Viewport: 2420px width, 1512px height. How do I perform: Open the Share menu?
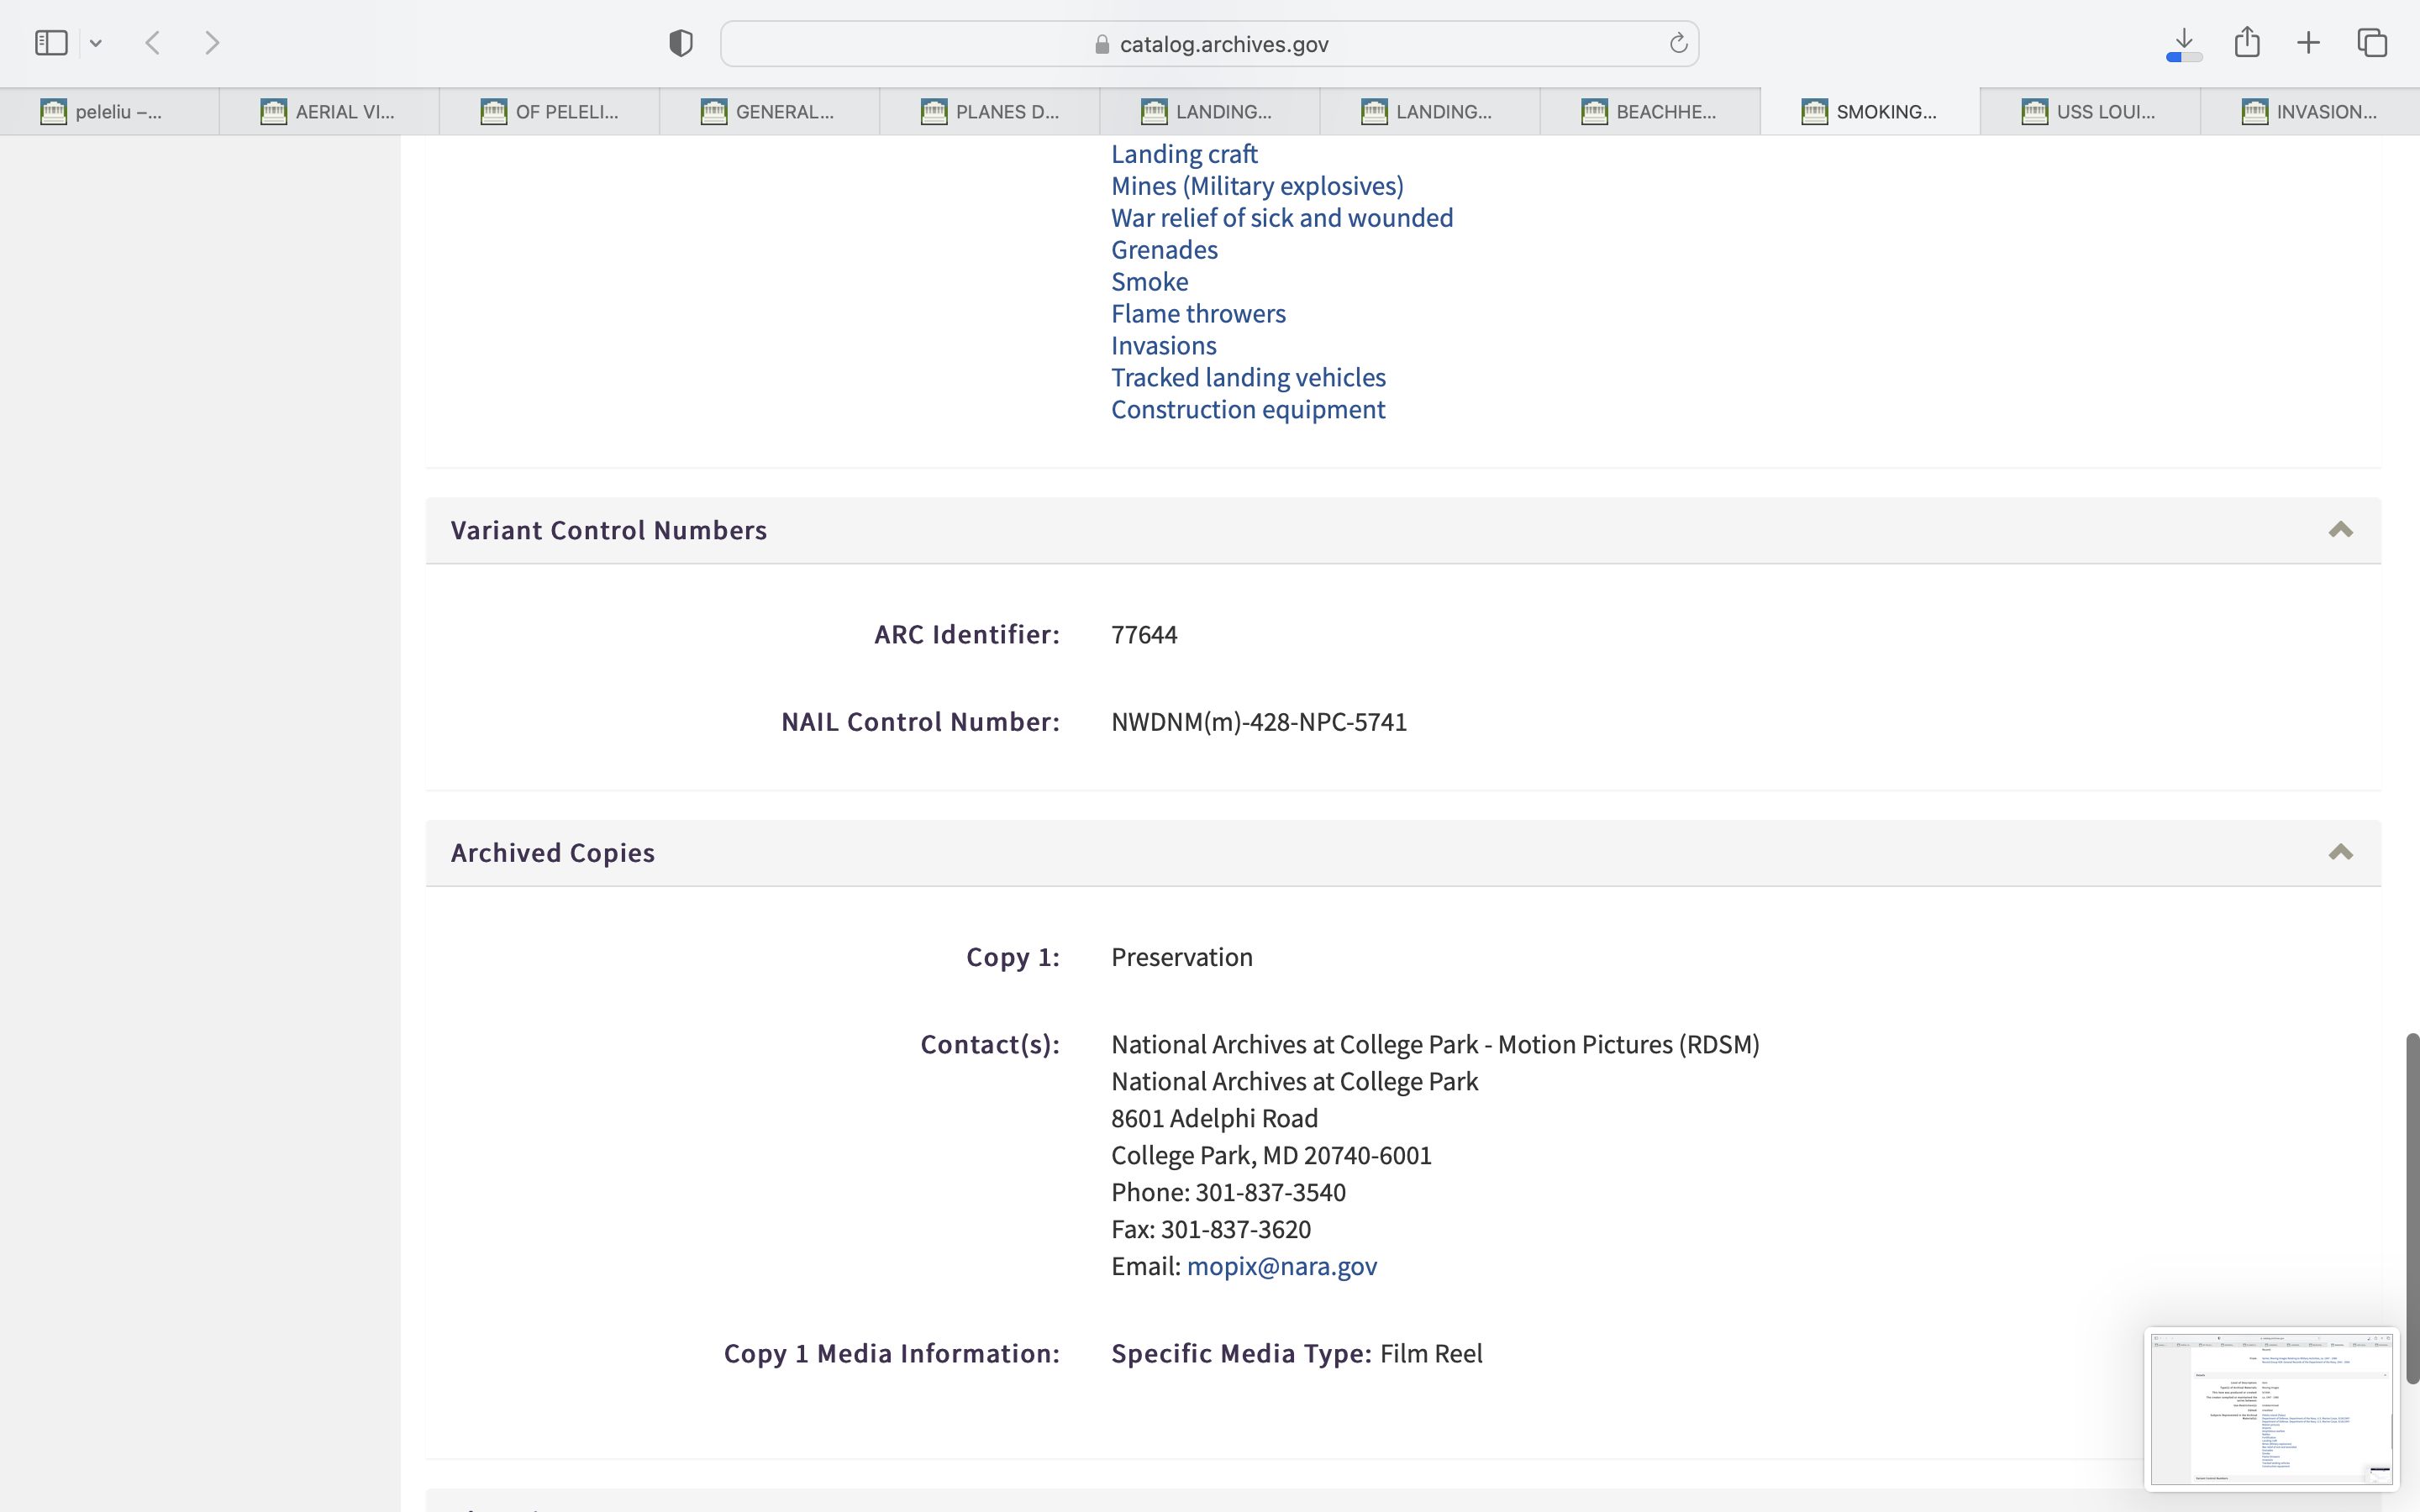click(2247, 42)
